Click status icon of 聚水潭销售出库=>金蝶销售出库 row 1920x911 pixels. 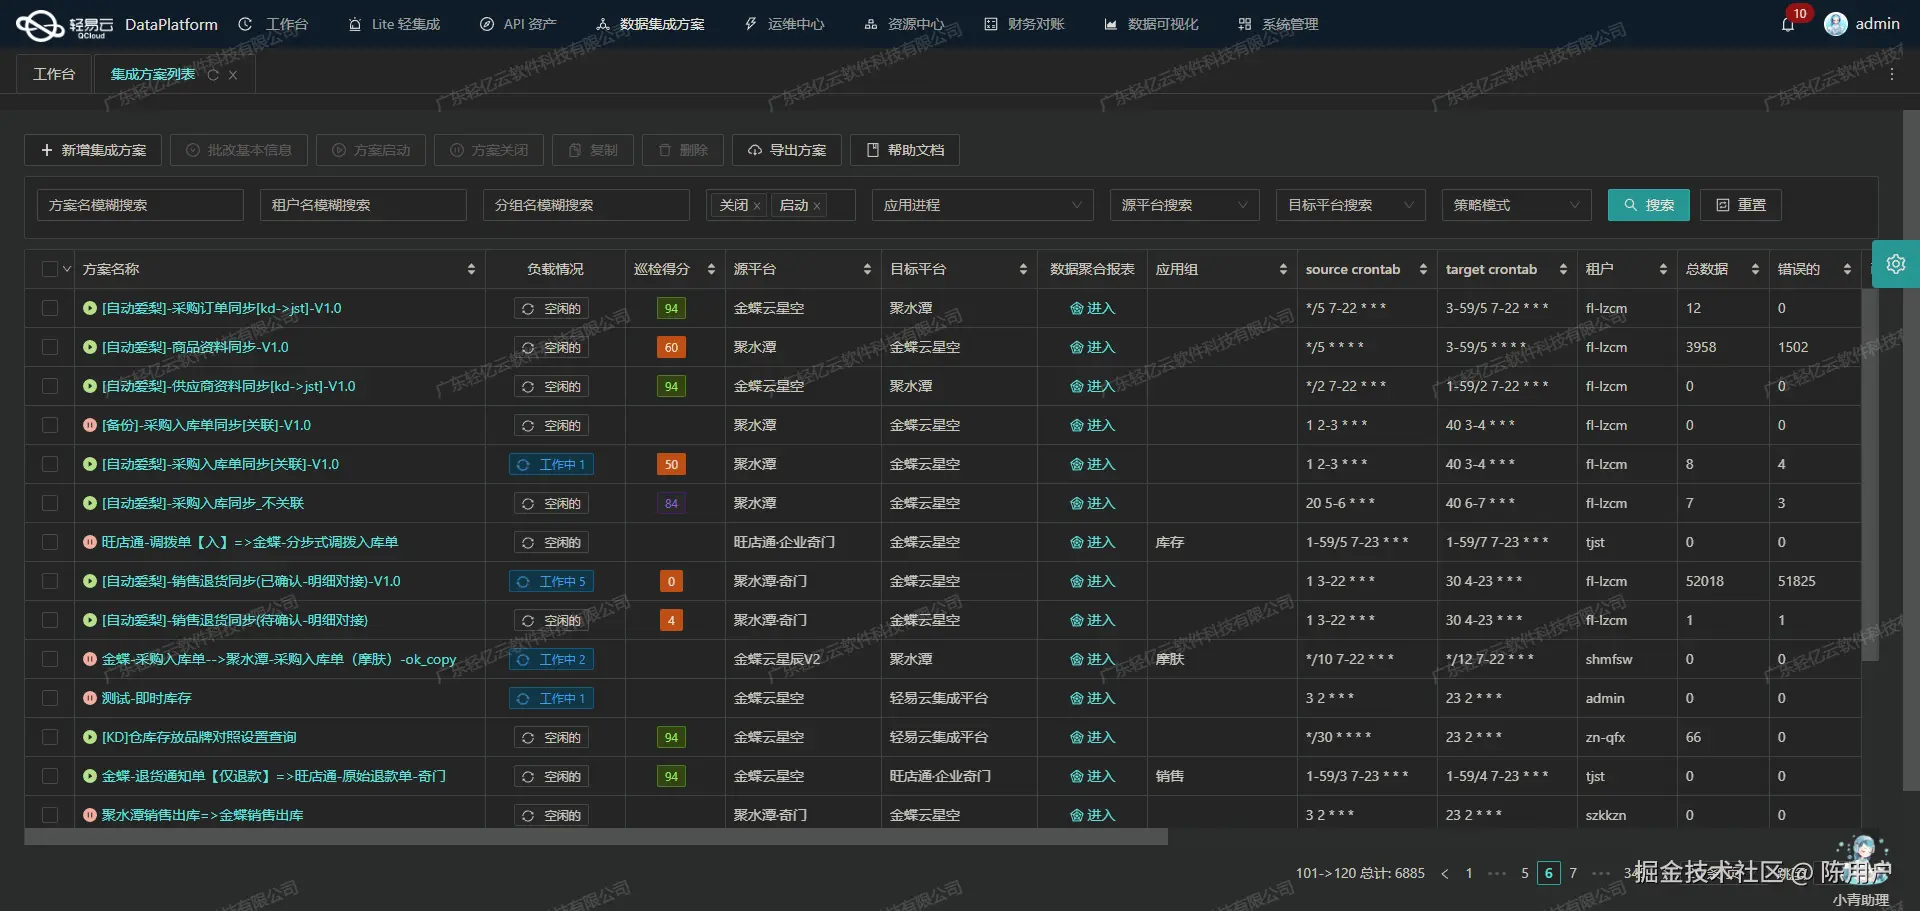click(90, 815)
